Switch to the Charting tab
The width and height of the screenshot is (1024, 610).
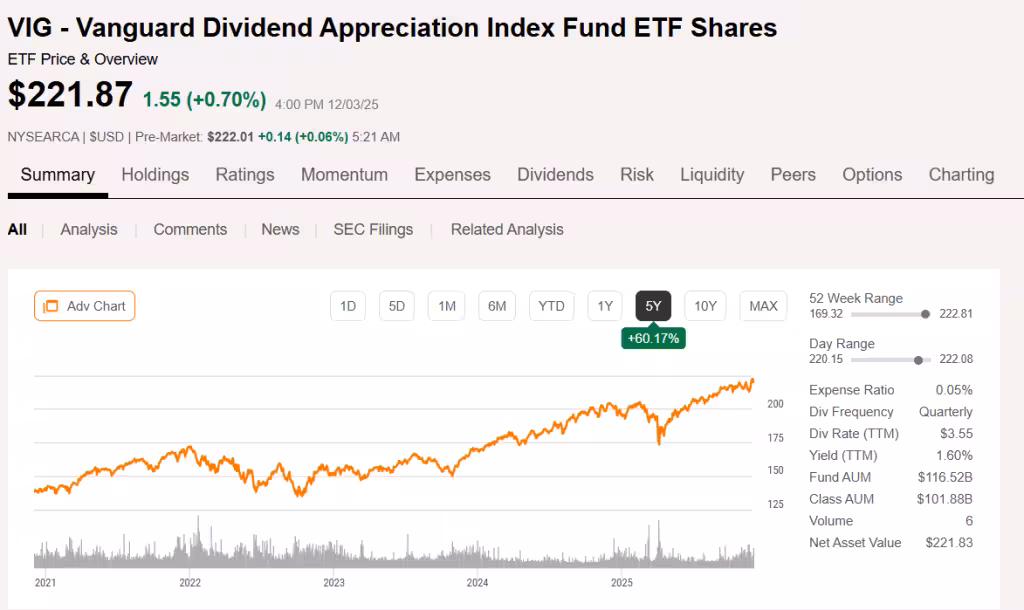pos(961,175)
